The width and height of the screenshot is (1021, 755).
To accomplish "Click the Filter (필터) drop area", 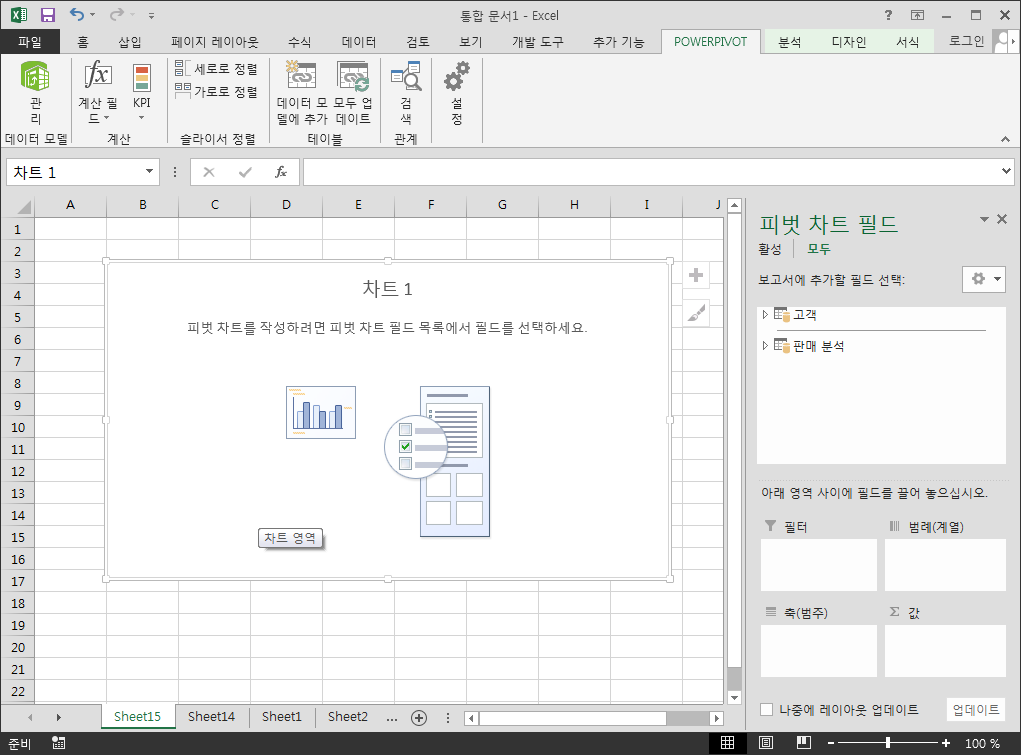I will (x=818, y=565).
